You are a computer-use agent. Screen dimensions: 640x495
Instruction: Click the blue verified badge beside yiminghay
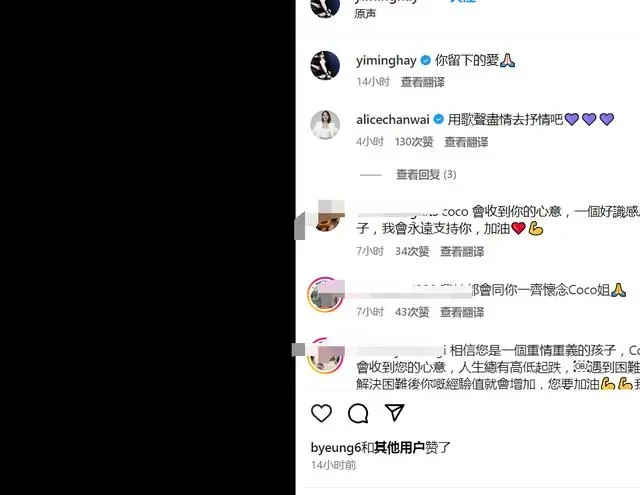pyautogui.click(x=425, y=60)
